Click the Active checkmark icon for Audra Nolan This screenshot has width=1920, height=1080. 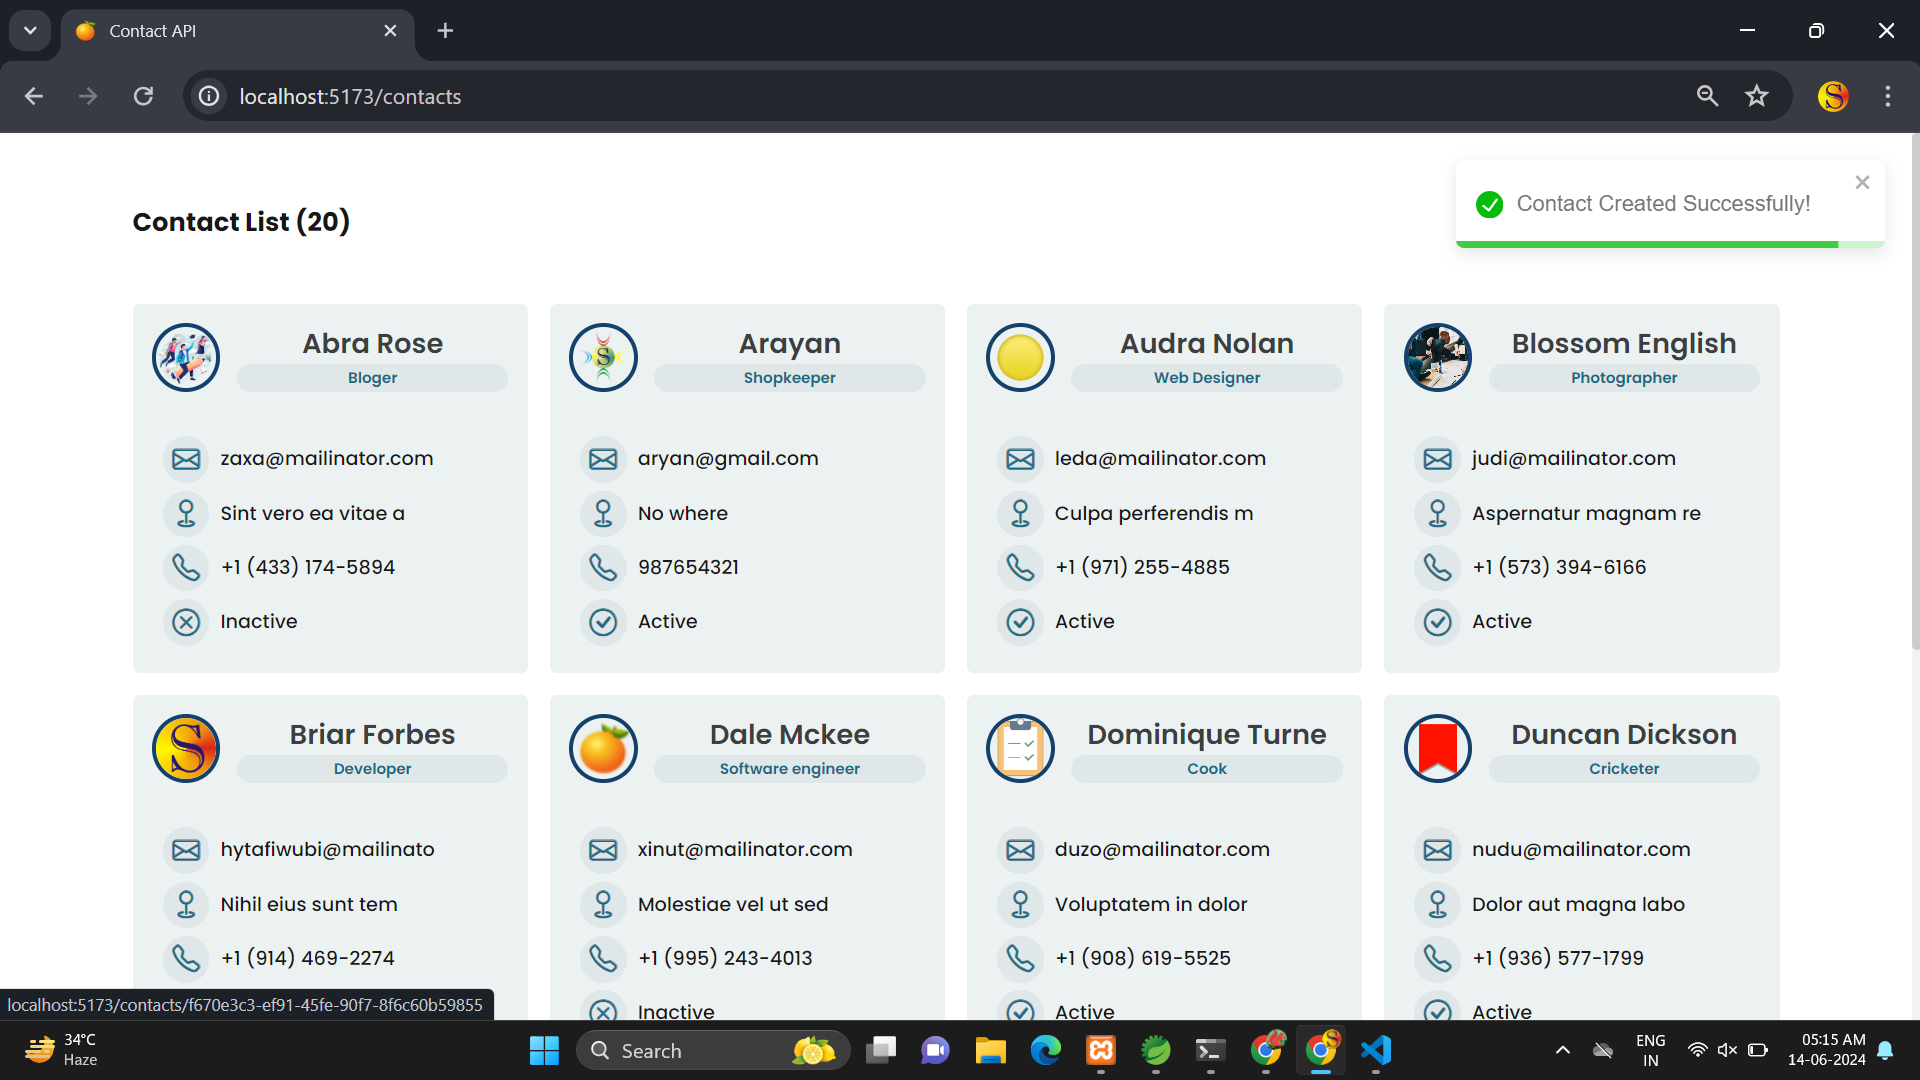coord(1020,622)
